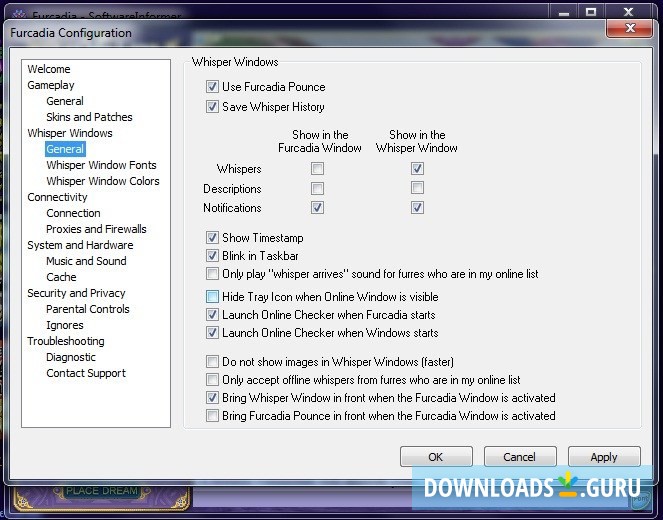This screenshot has width=663, height=520.
Task: Open Cache settings
Action: 61,277
